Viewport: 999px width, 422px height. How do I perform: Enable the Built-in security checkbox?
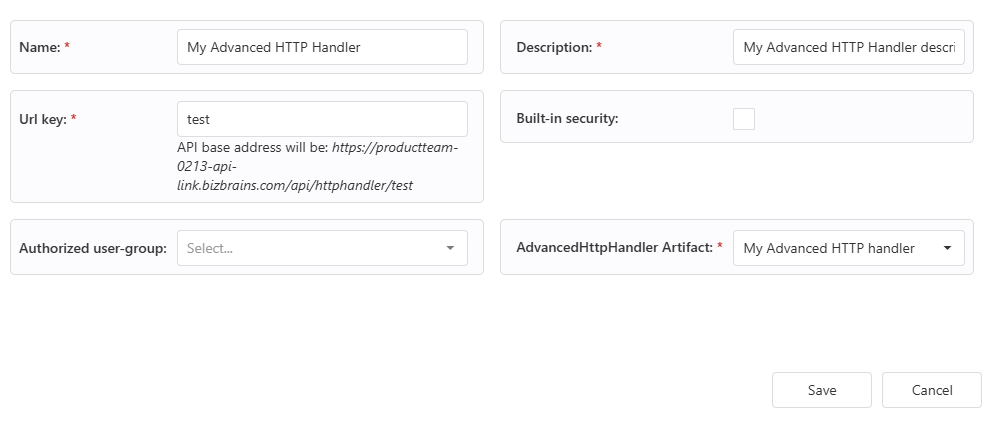(x=744, y=119)
